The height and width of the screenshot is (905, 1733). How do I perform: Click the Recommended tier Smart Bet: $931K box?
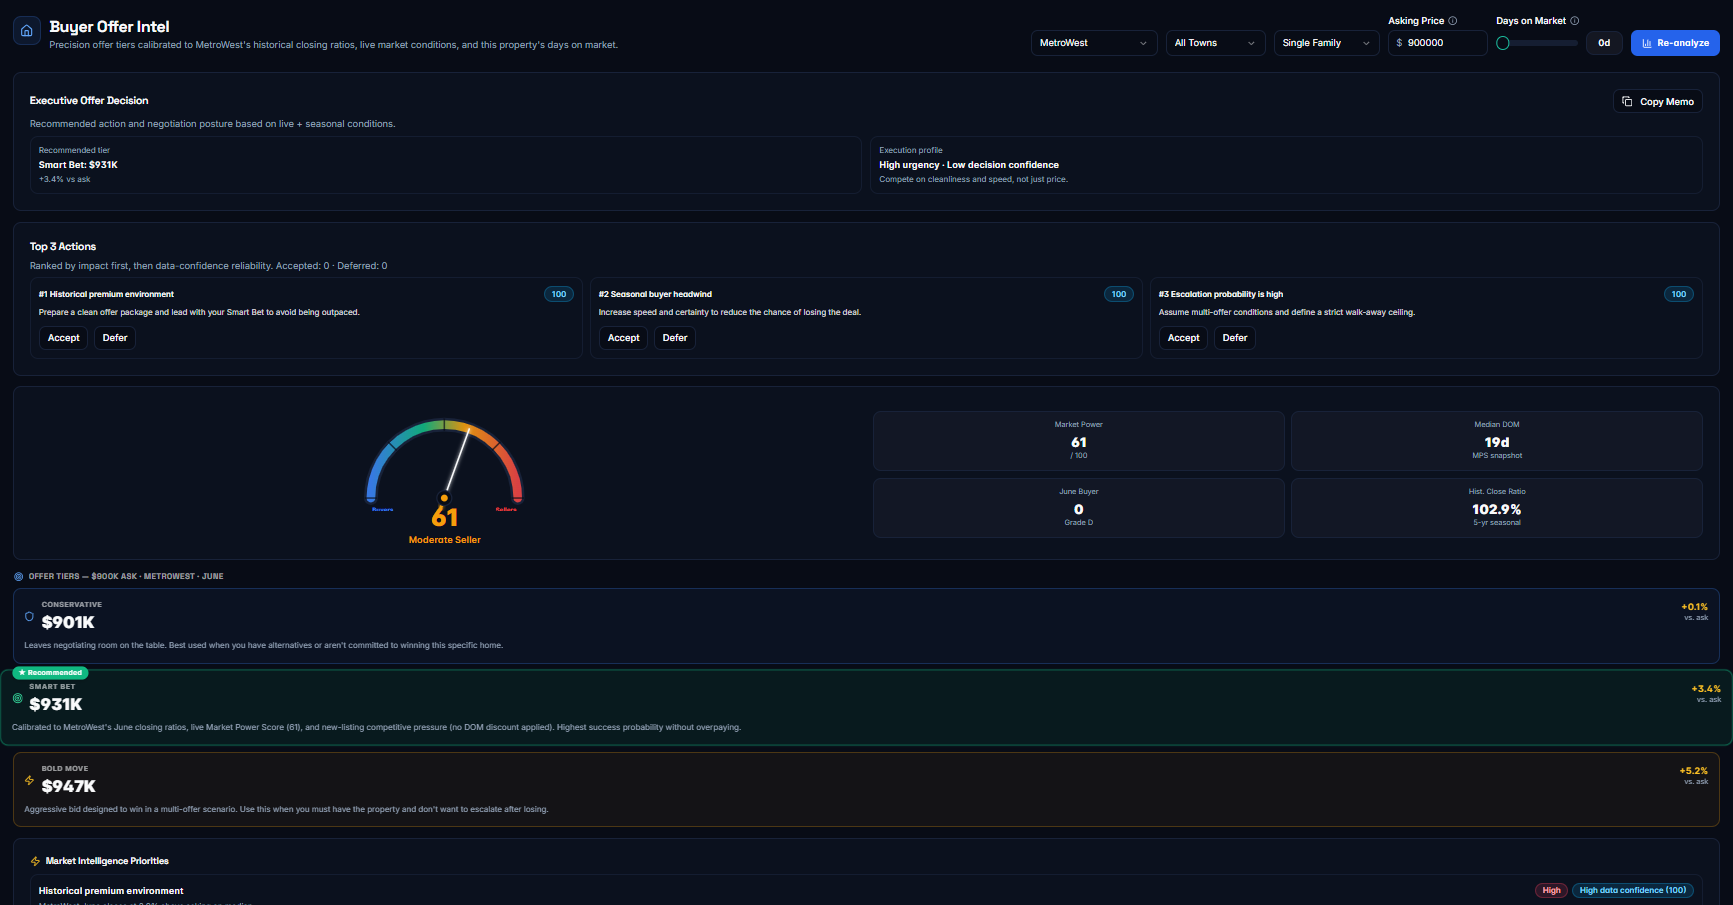coord(446,165)
